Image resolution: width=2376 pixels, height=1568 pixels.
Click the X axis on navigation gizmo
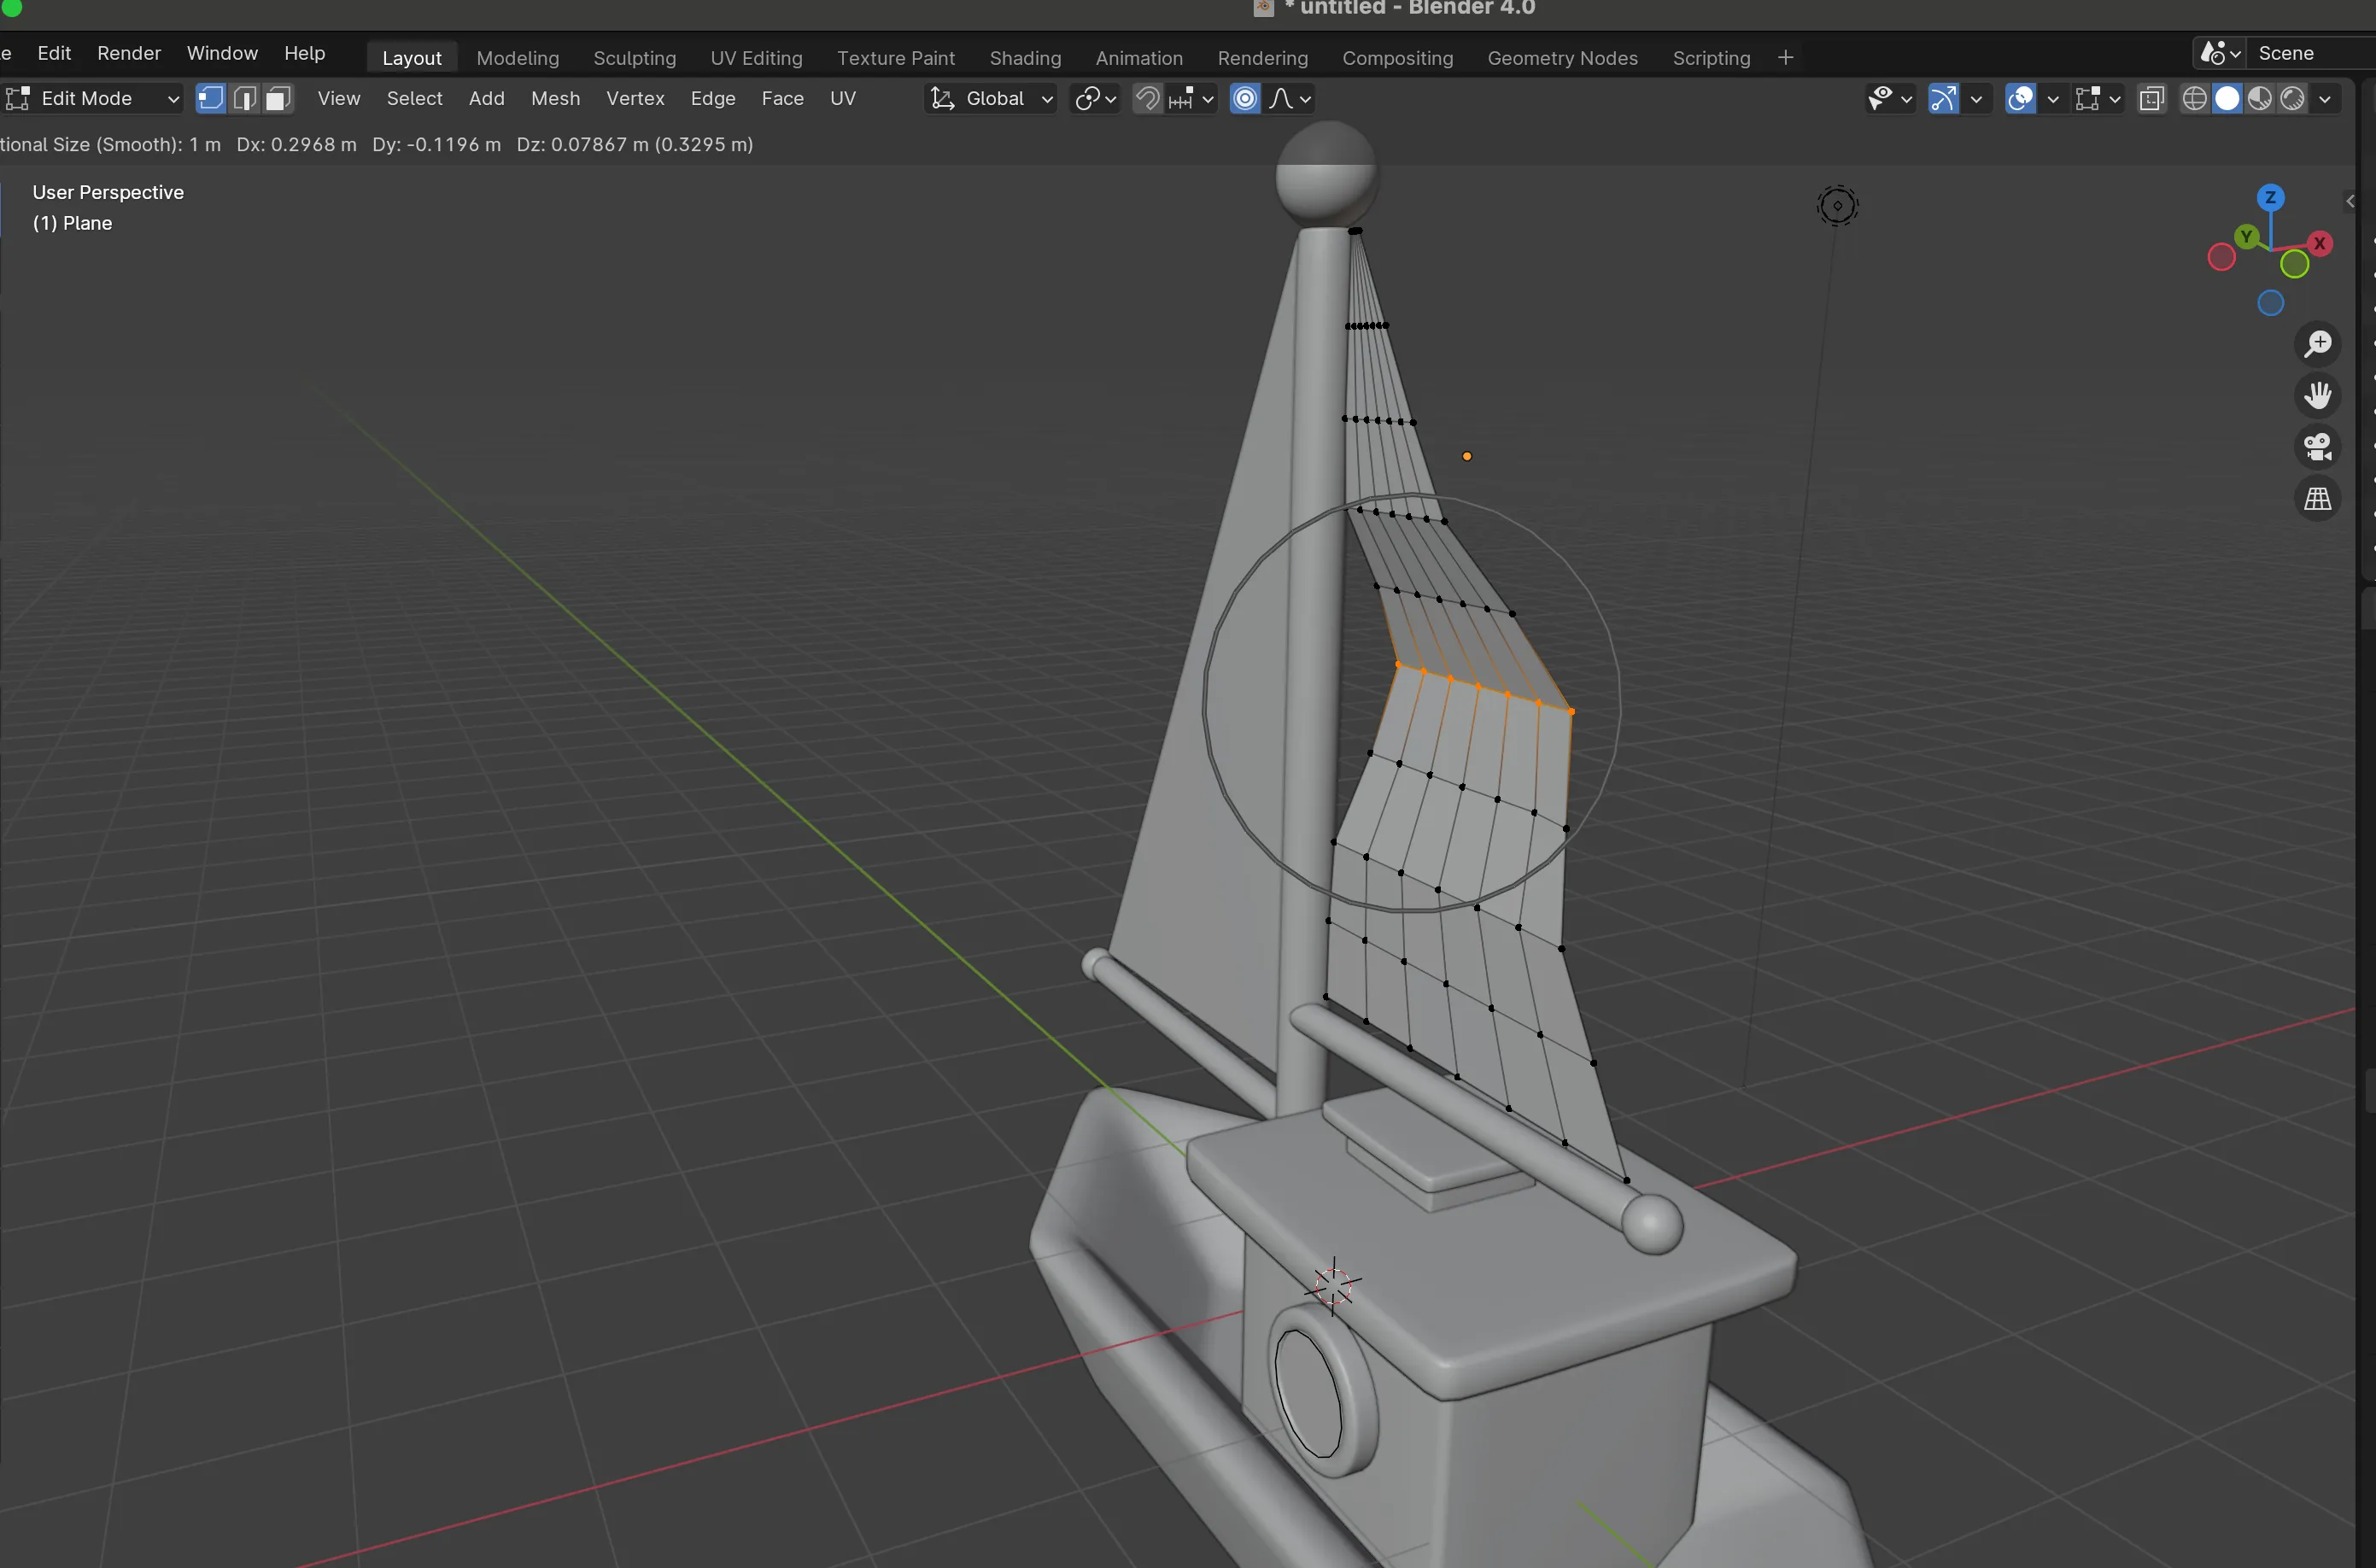(x=2320, y=243)
